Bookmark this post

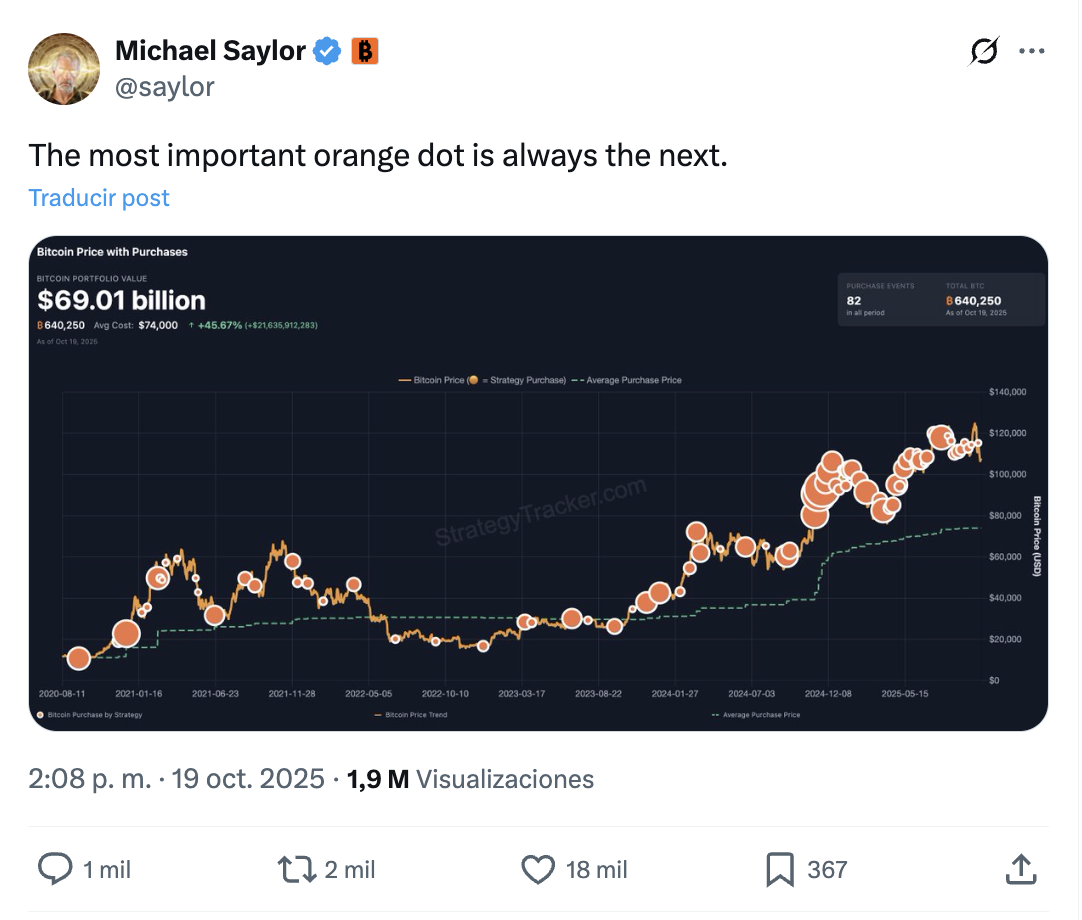(x=780, y=868)
